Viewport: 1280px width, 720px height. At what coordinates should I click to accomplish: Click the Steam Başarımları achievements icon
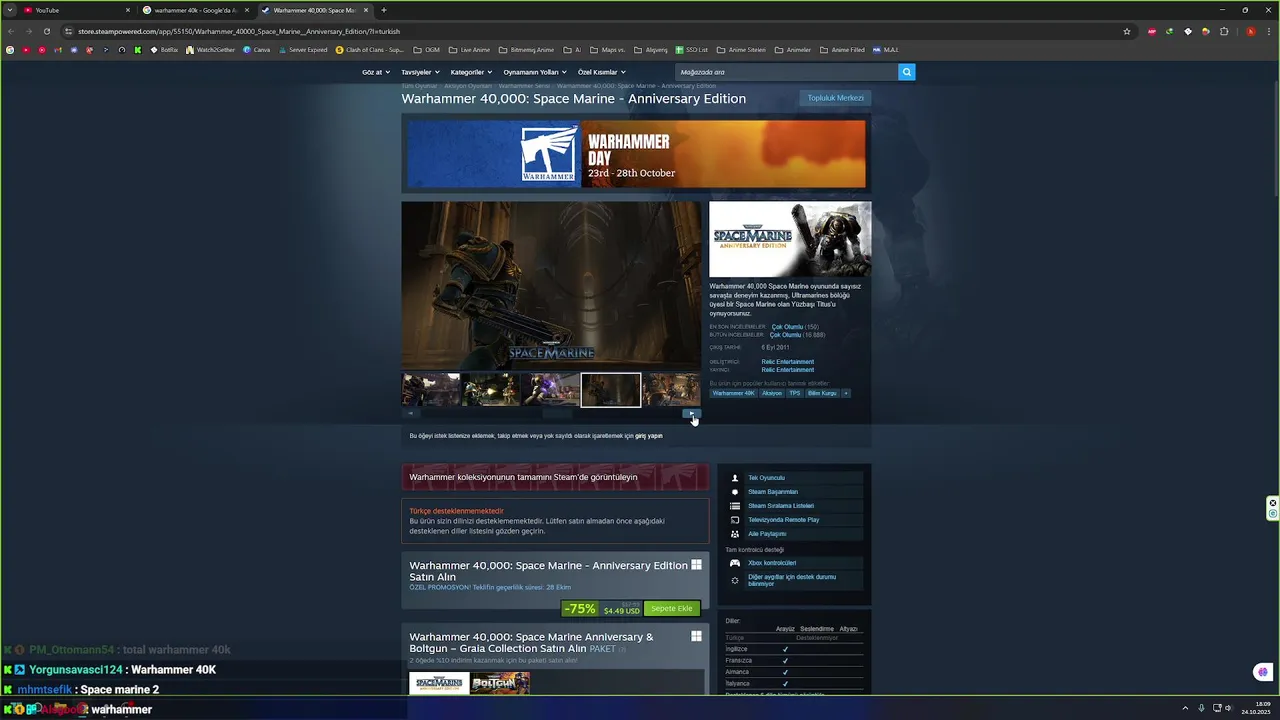tap(735, 492)
